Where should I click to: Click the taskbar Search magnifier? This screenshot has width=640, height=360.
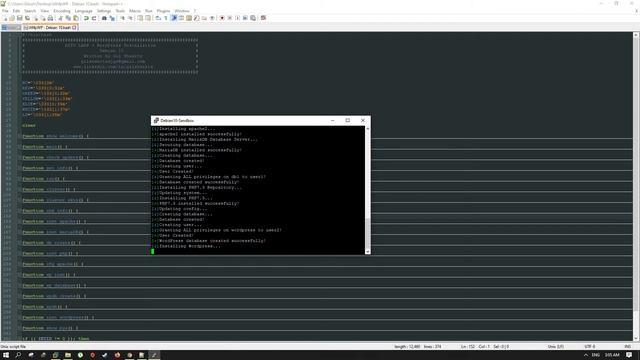(x=18, y=355)
